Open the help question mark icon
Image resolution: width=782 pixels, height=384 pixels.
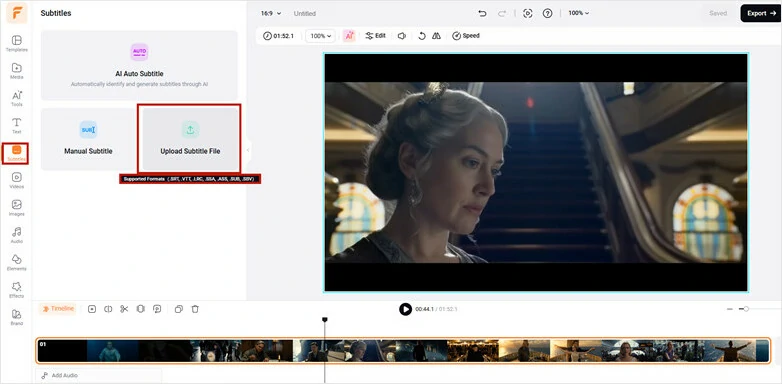(548, 13)
